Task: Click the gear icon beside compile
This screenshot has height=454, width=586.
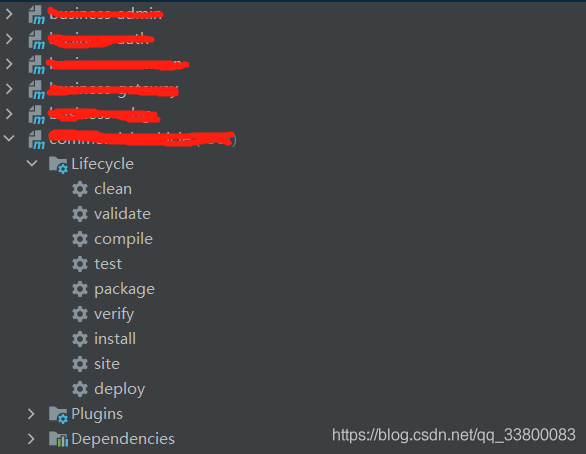Action: point(80,239)
